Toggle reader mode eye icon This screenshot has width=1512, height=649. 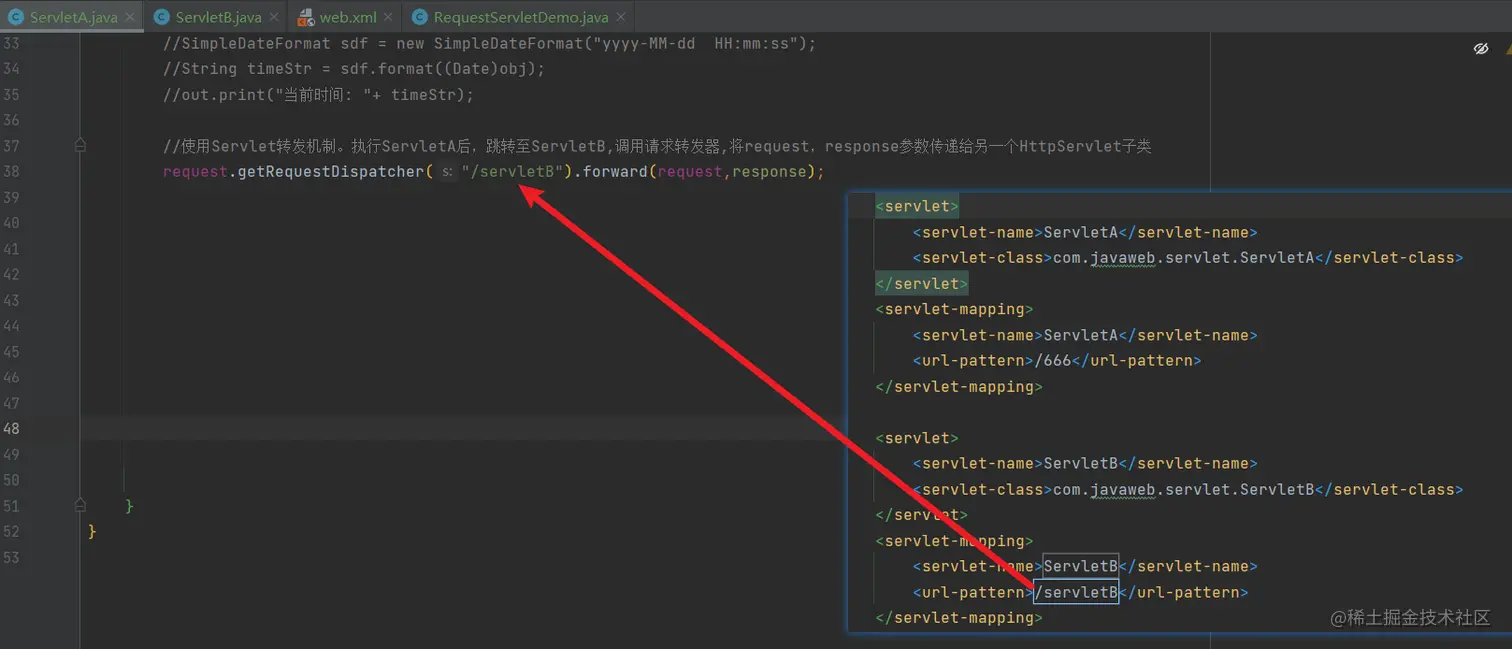[x=1481, y=48]
